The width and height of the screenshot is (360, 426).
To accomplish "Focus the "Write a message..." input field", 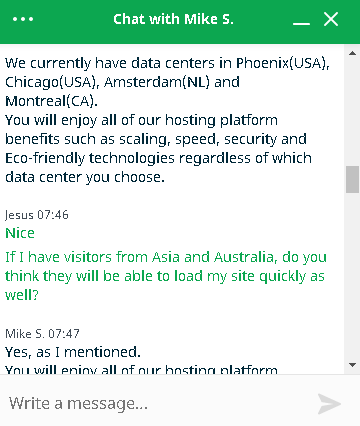I will pos(160,403).
